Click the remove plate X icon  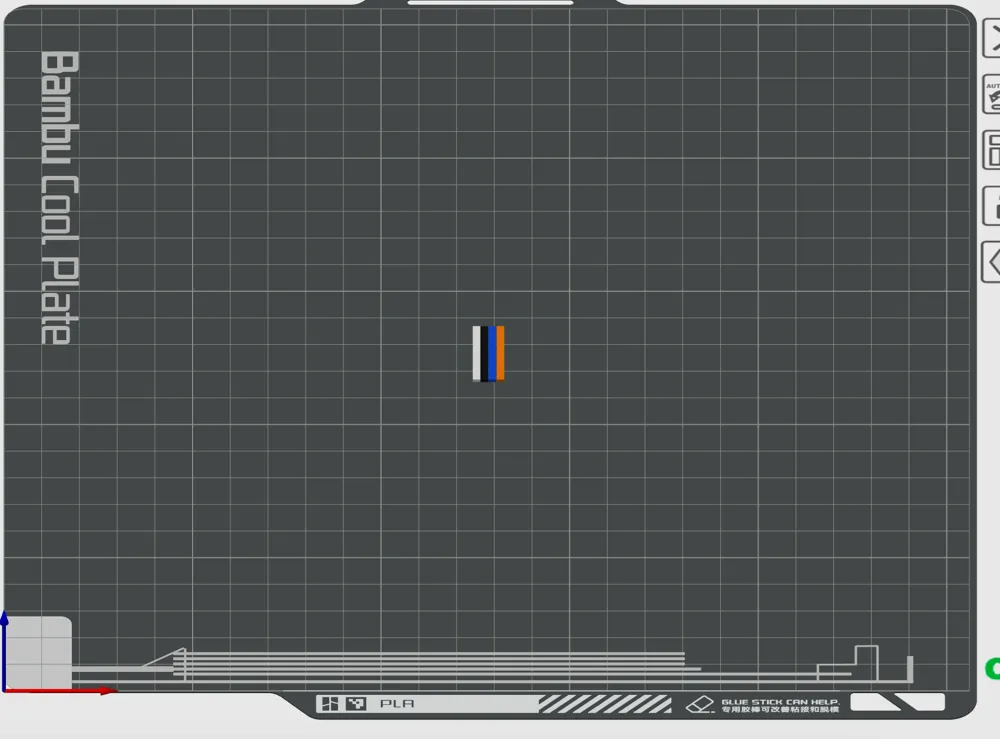pyautogui.click(x=992, y=40)
